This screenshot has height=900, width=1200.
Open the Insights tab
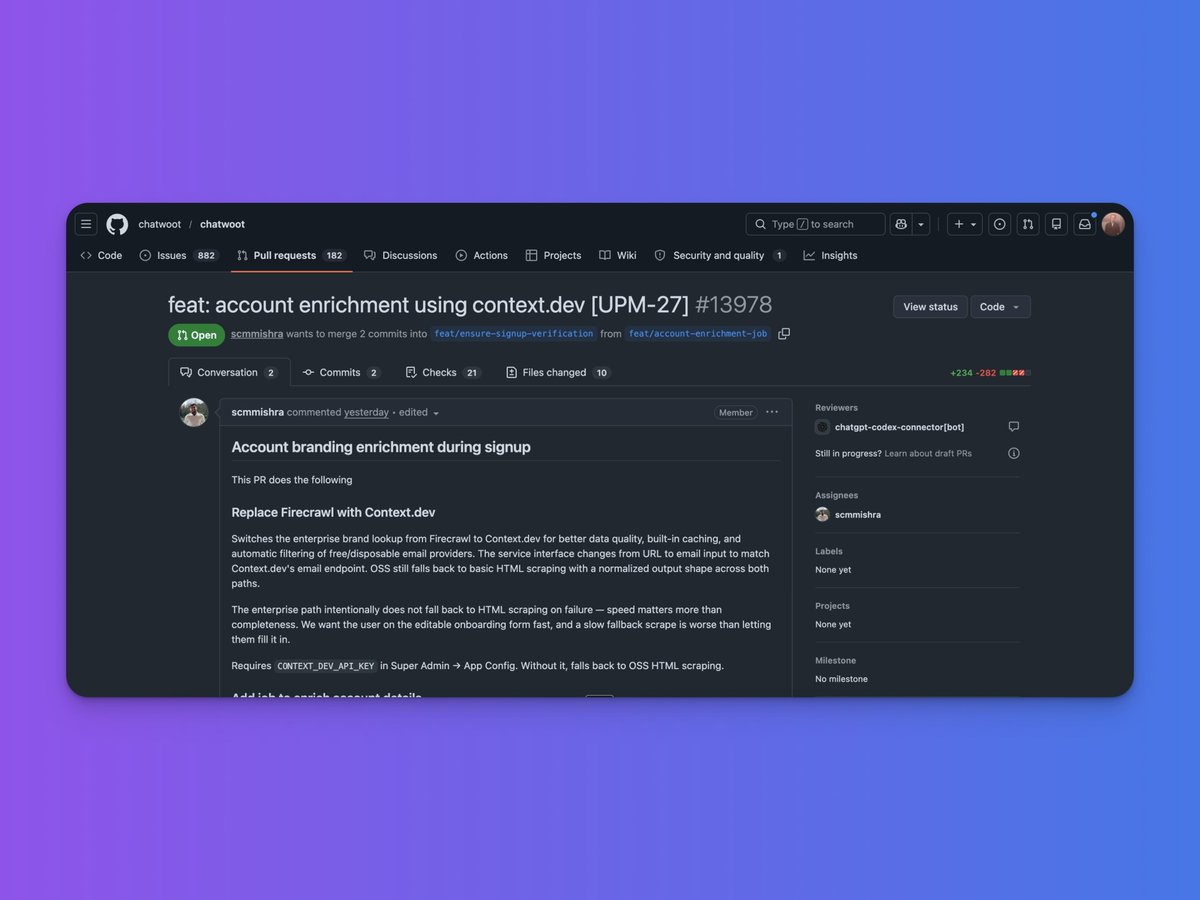830,255
